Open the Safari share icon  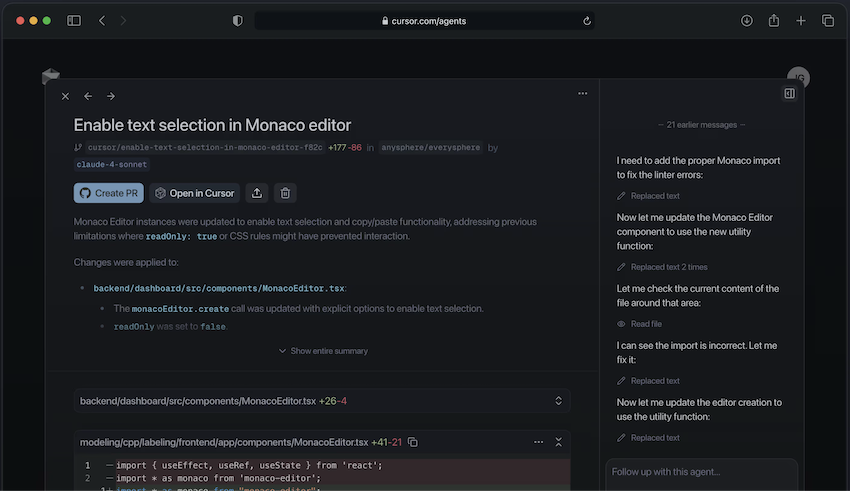(774, 21)
